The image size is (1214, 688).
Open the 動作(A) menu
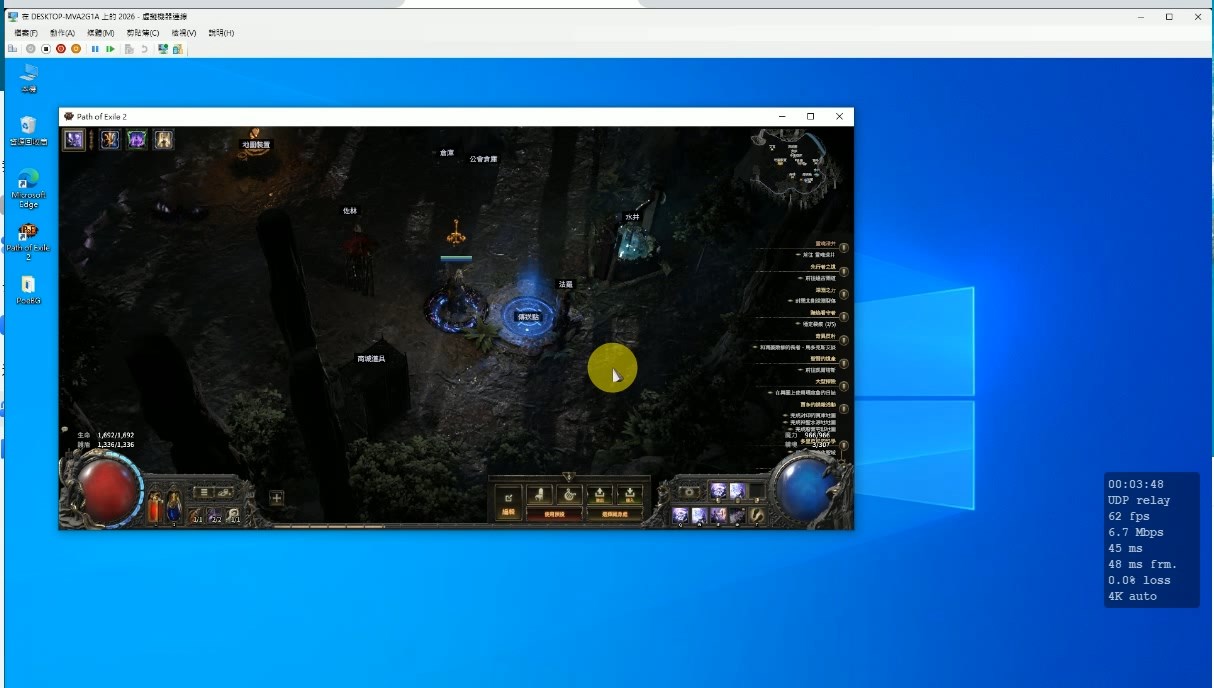coord(62,33)
